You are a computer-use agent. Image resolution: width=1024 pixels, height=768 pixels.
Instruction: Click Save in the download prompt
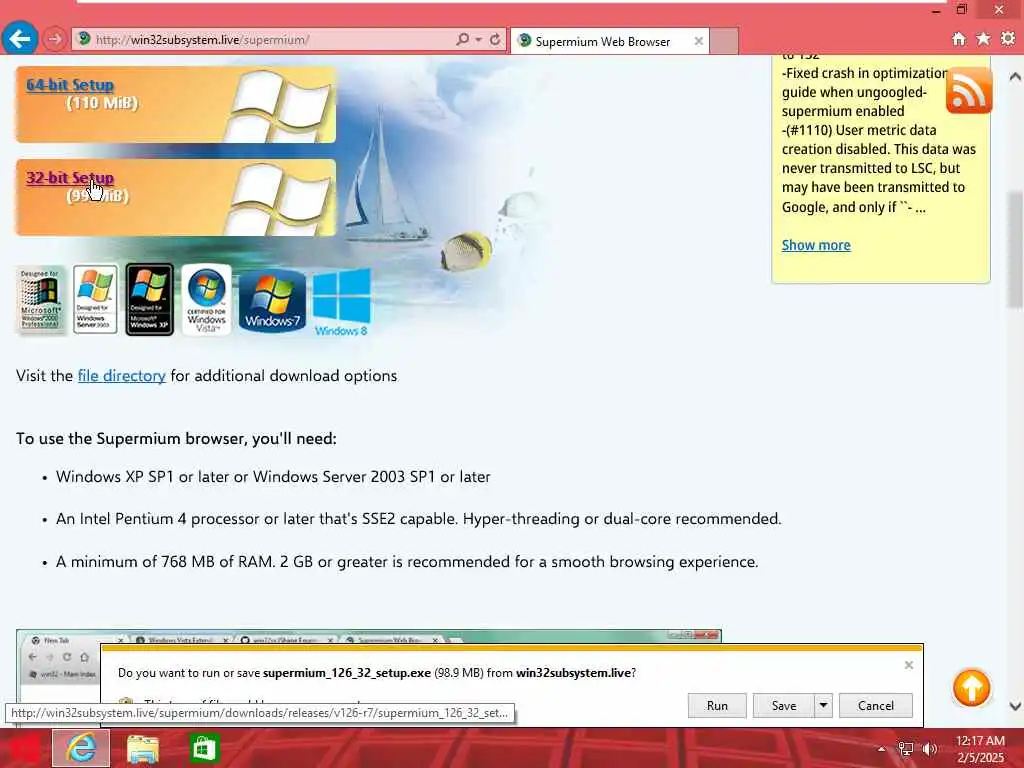pos(784,705)
